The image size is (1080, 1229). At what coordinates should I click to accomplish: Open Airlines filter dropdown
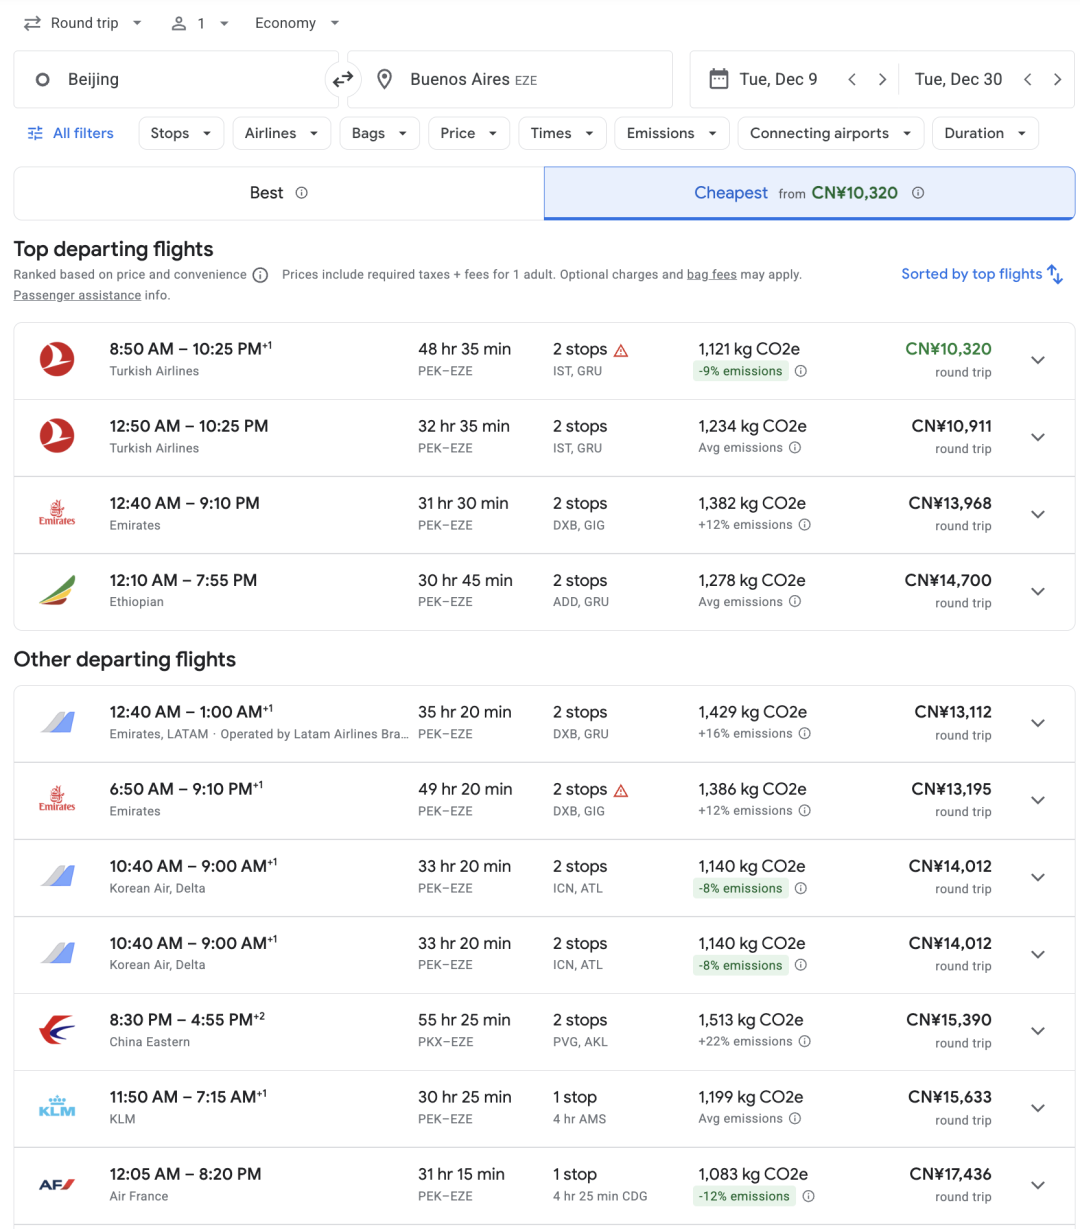point(282,133)
